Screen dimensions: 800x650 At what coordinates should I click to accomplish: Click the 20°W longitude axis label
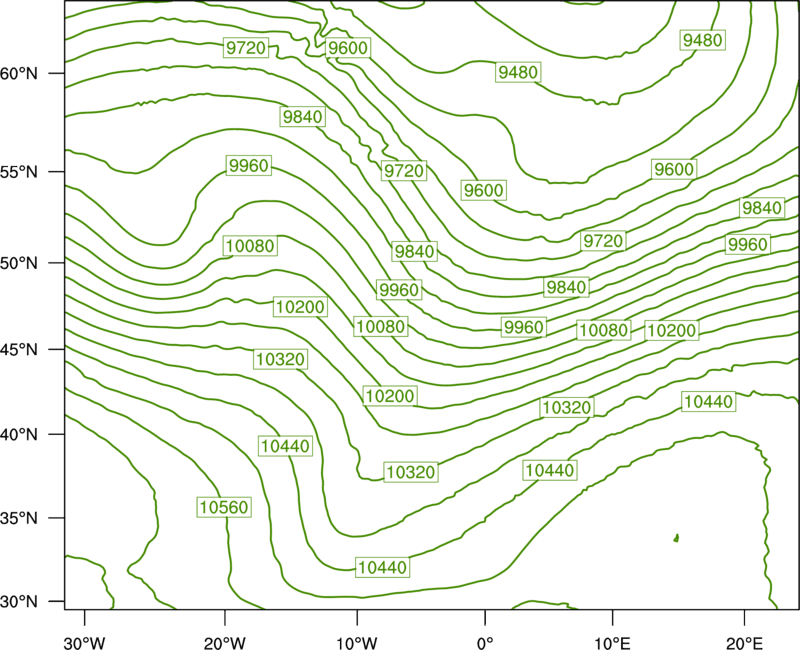click(224, 643)
